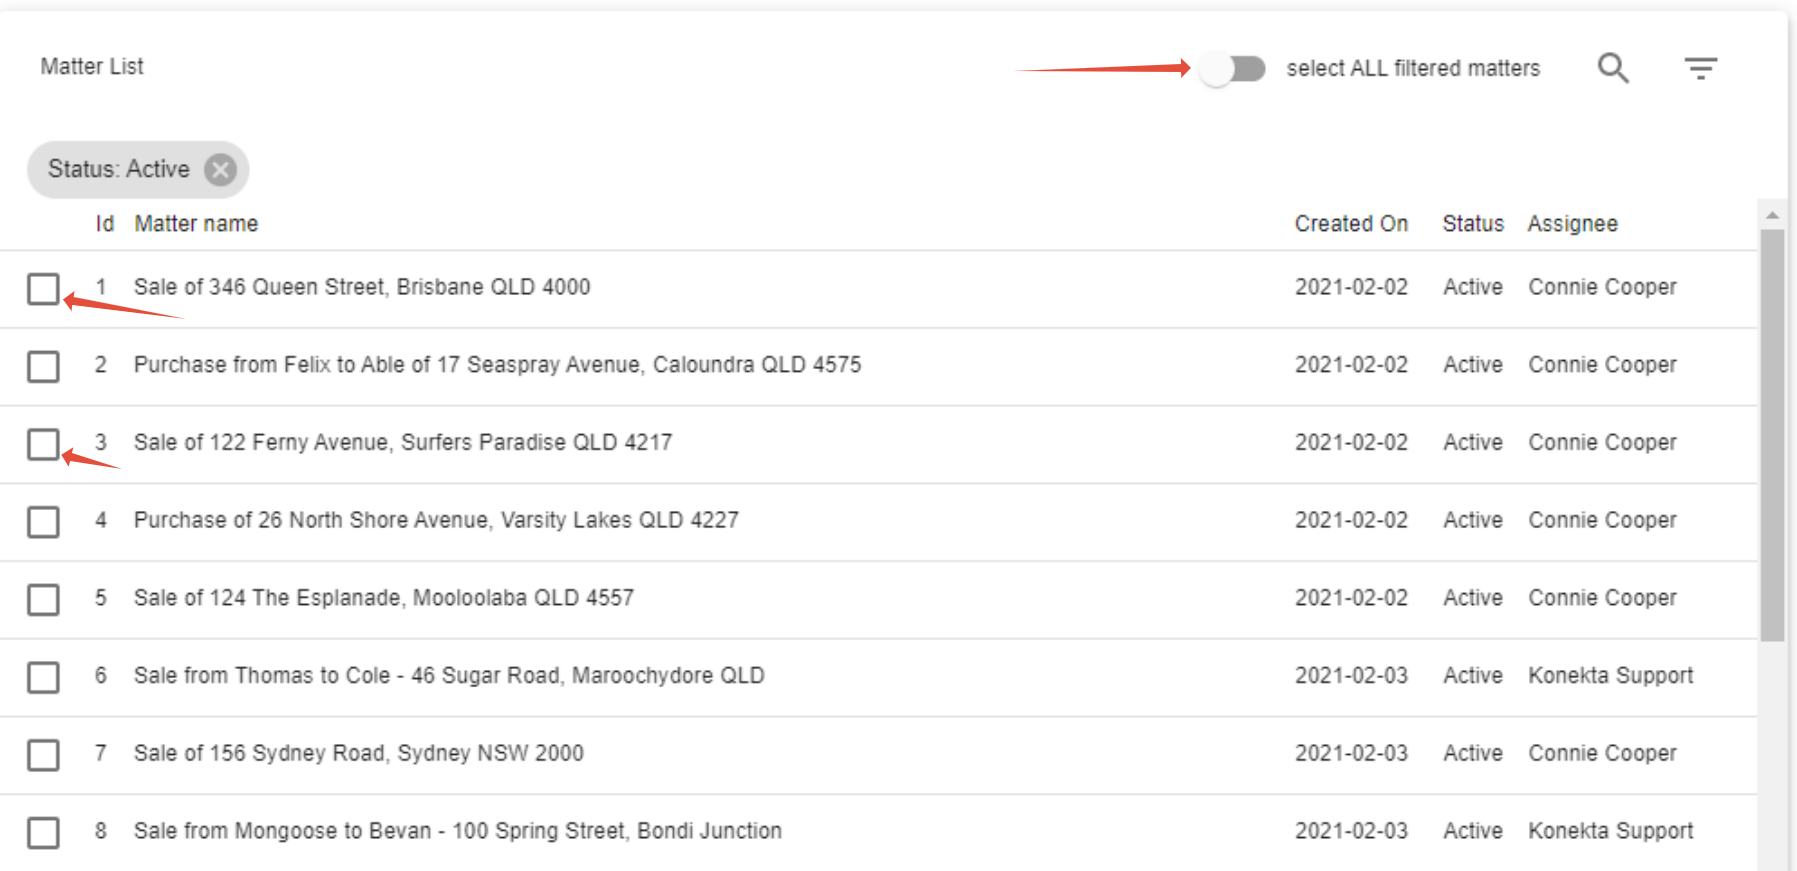
Task: Click the Status column header
Action: pos(1472,224)
